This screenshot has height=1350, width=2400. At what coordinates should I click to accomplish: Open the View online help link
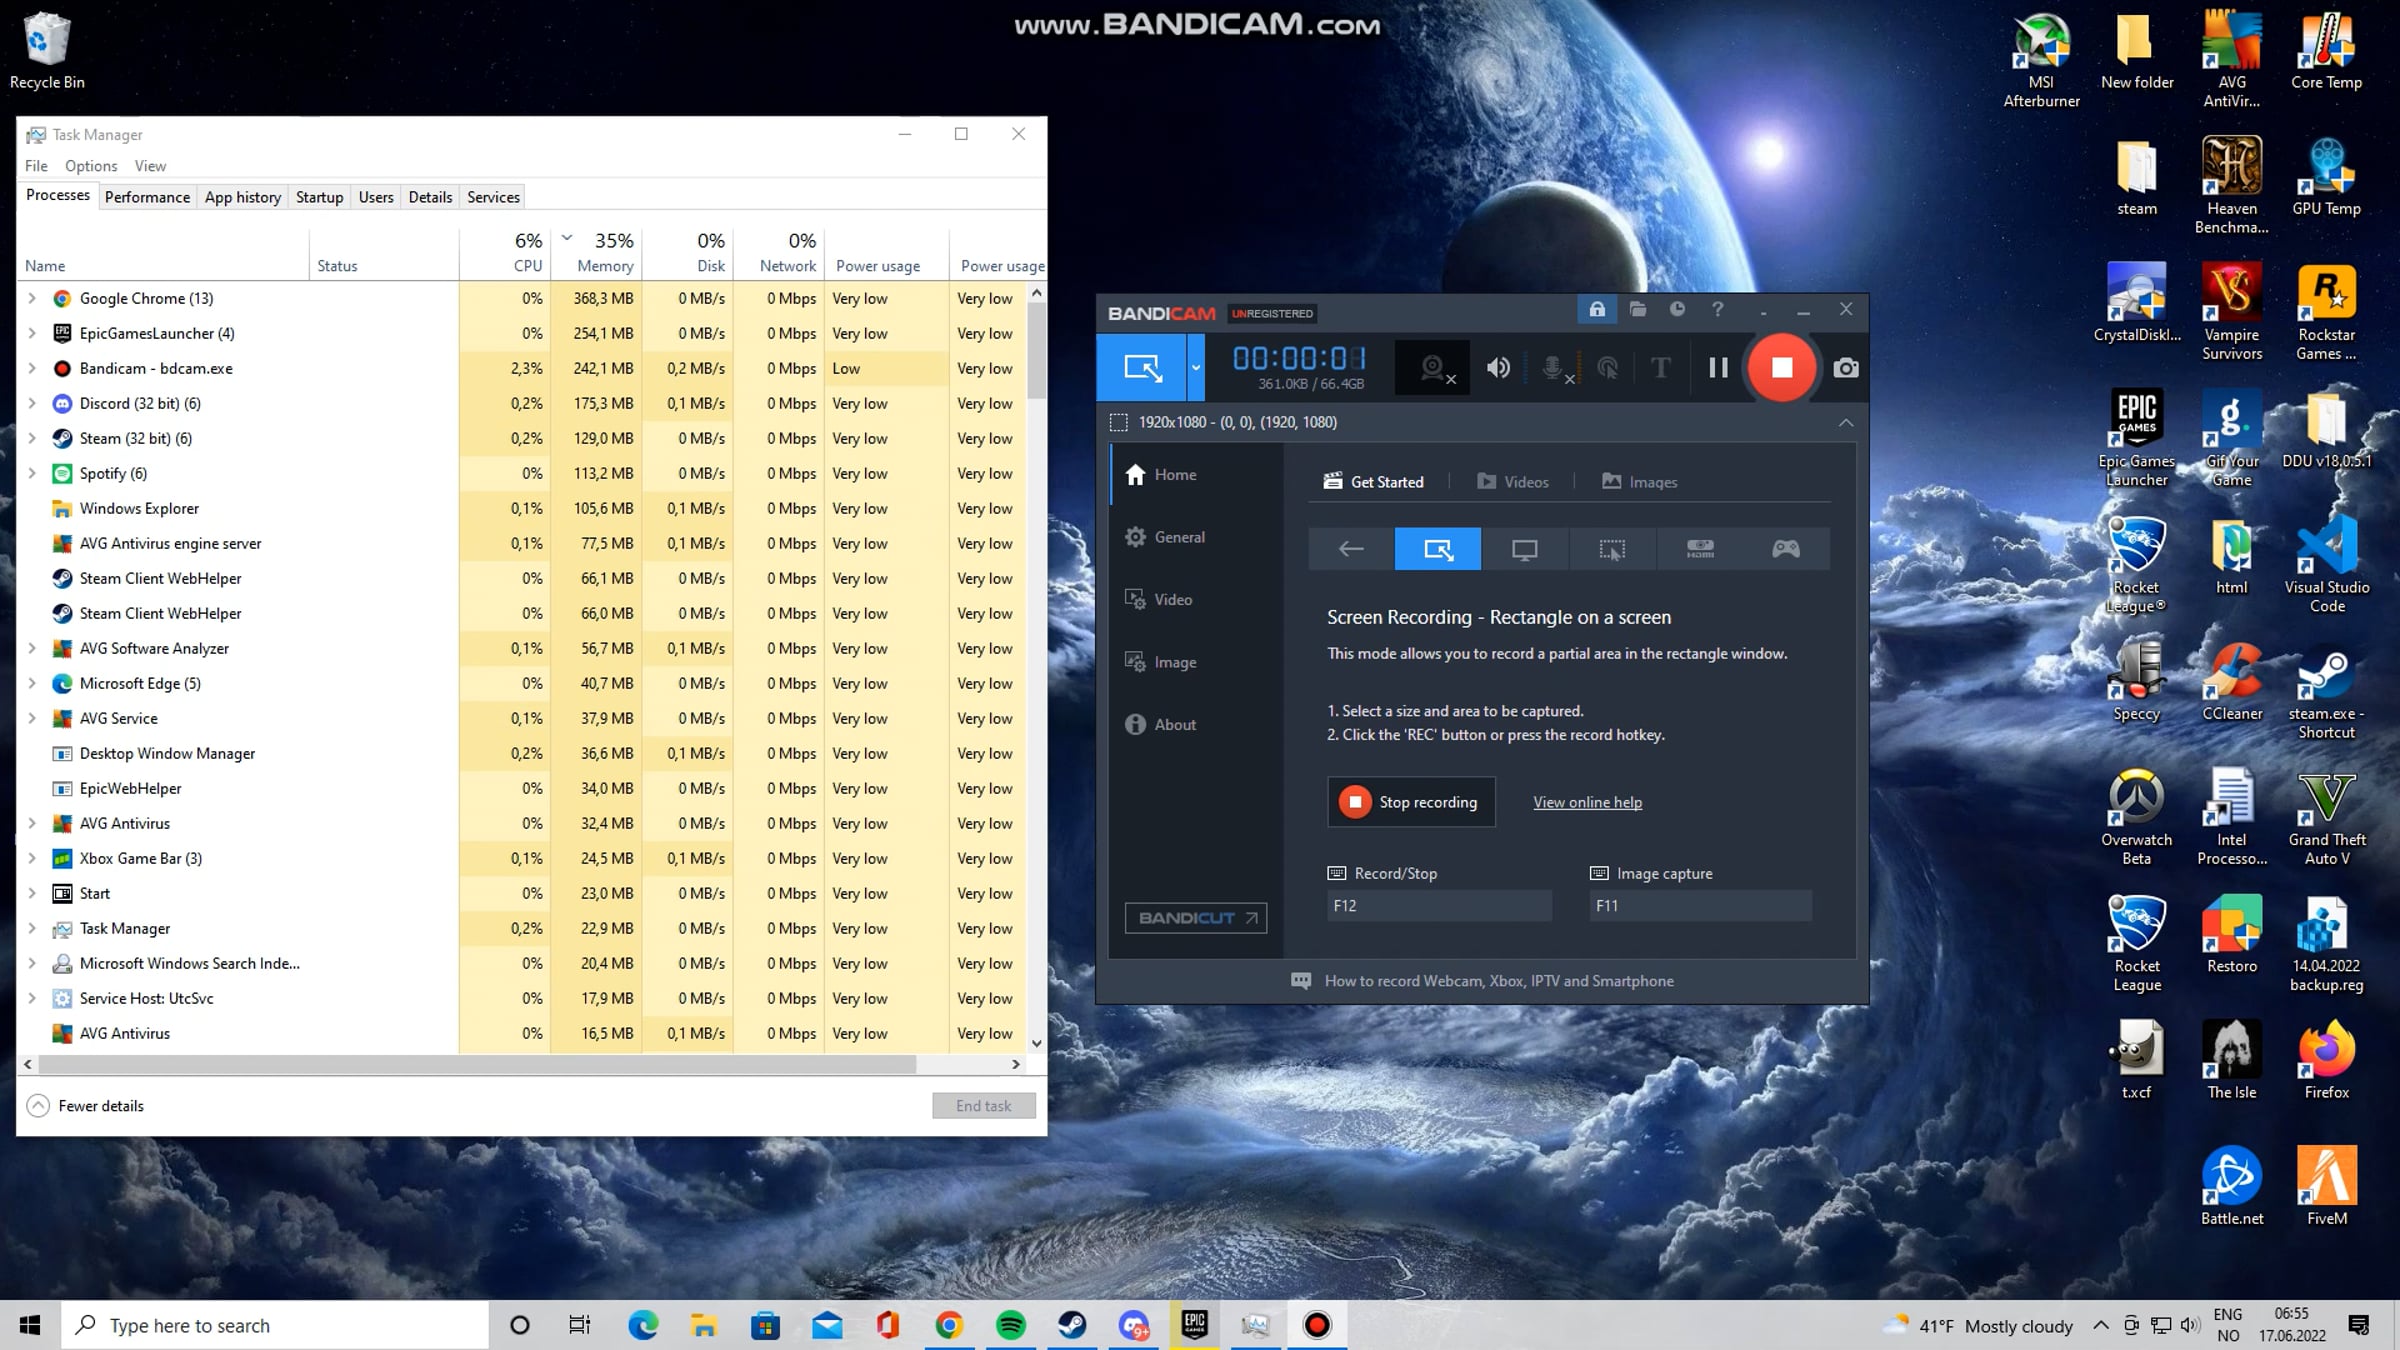coord(1587,803)
